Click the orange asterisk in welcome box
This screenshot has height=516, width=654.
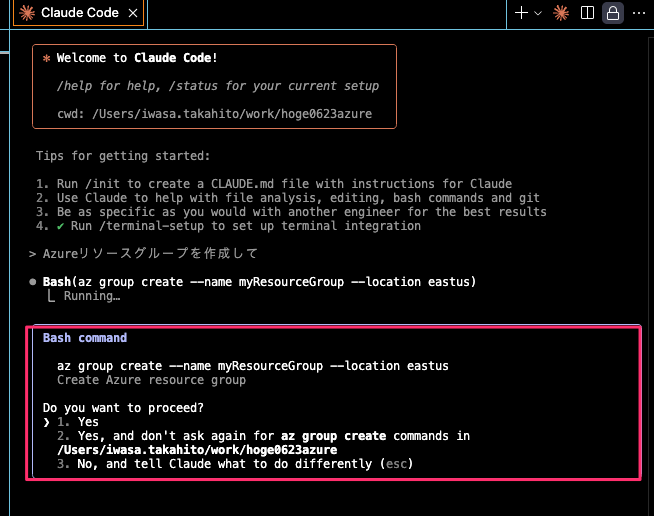pos(46,58)
